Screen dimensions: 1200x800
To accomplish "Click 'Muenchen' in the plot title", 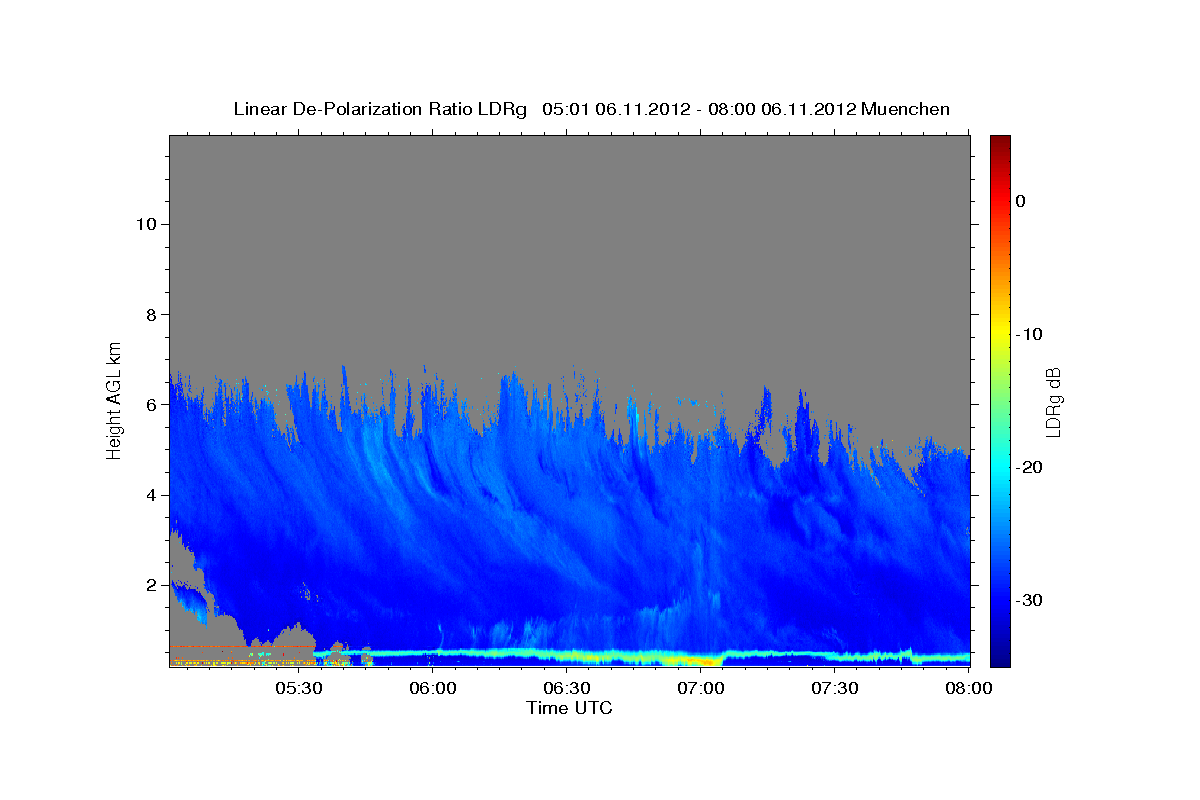I will click(906, 109).
